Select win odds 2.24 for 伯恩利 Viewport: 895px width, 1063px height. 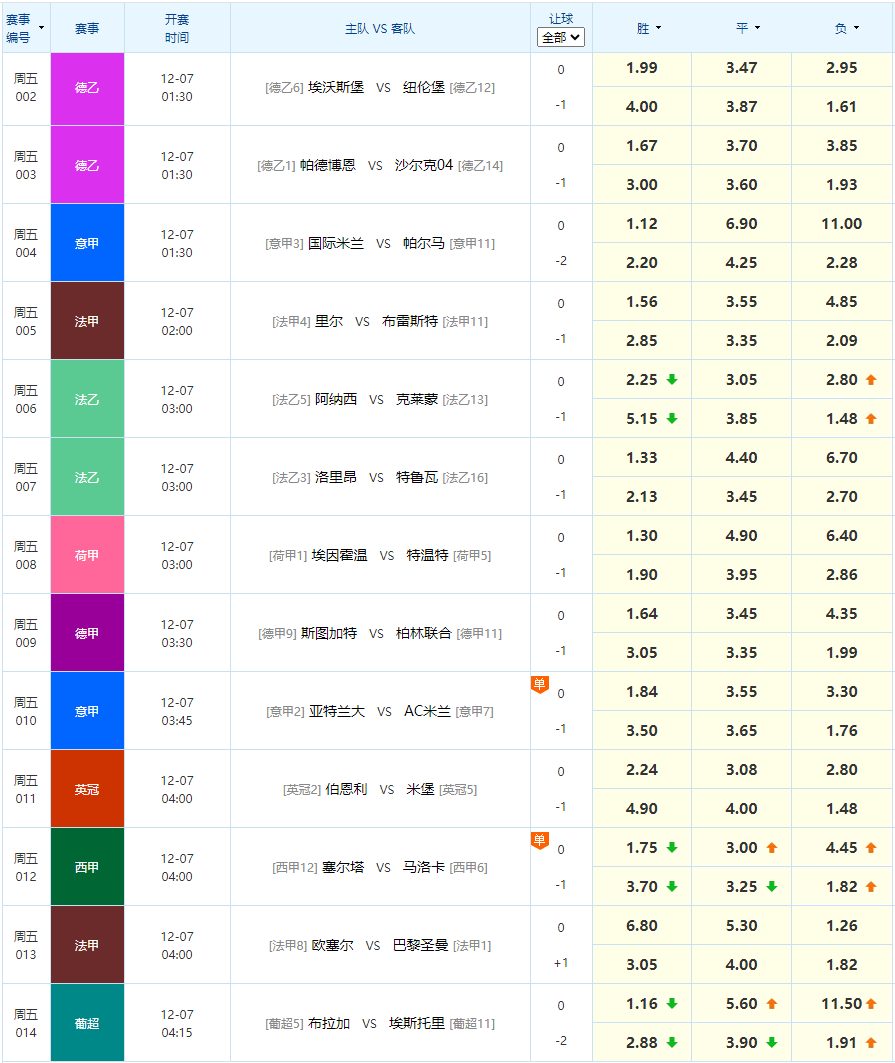642,769
